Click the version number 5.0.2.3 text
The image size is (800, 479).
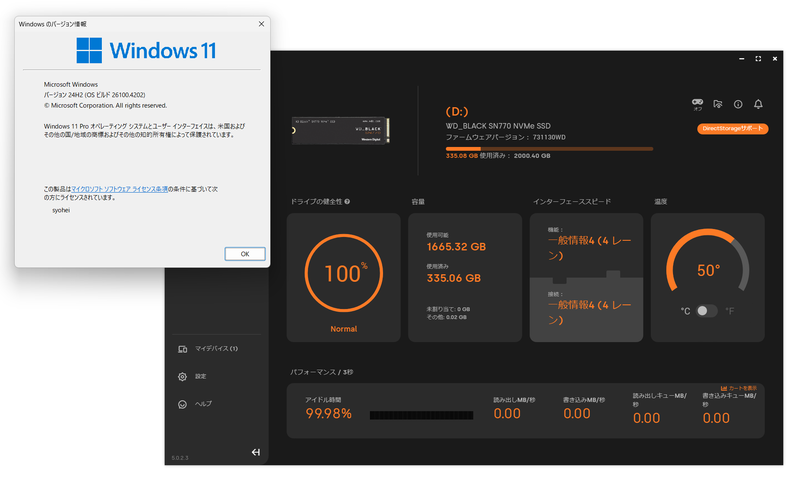pos(180,458)
